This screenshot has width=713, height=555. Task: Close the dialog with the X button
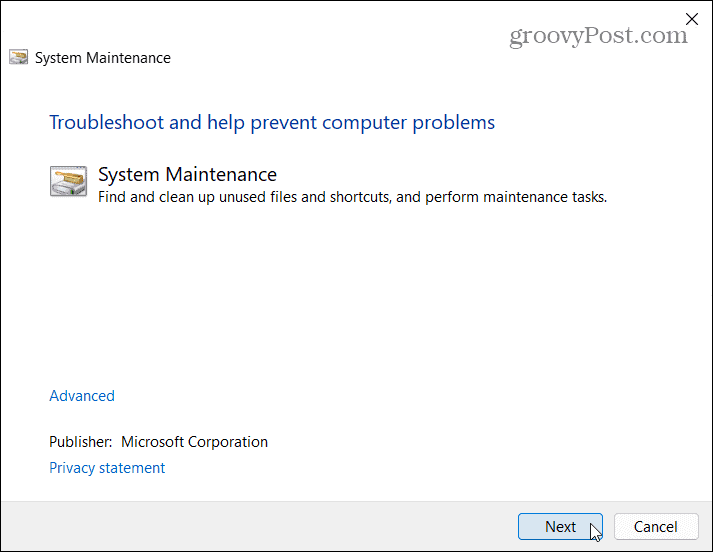[692, 19]
